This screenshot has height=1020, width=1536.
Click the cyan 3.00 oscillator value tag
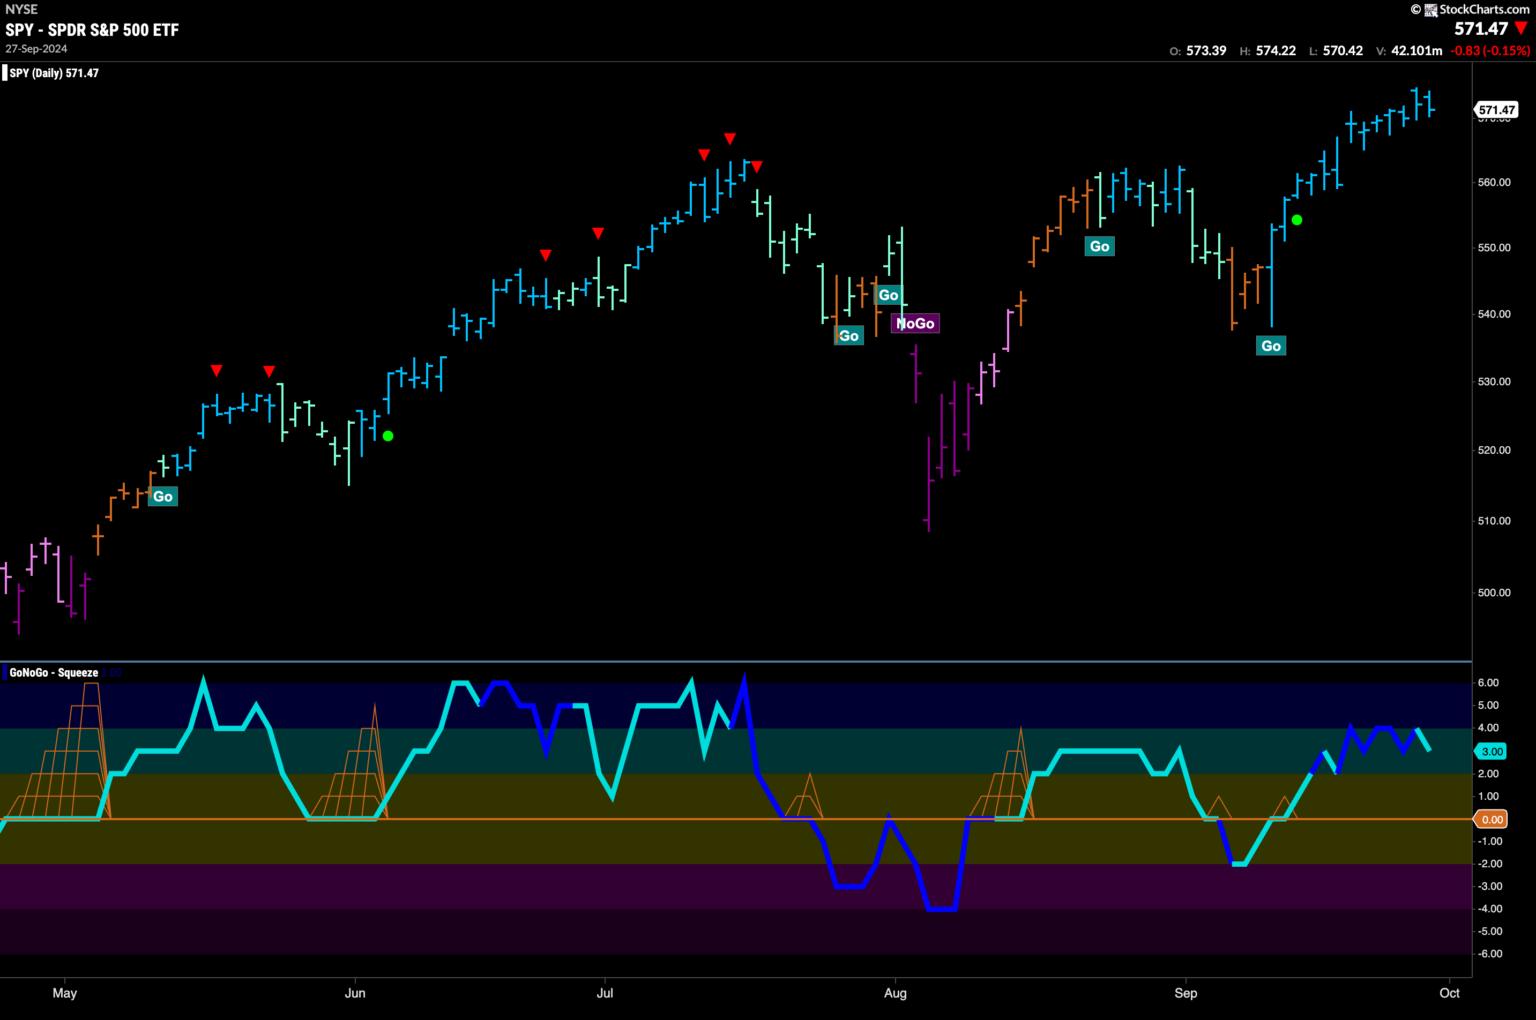[x=1491, y=751]
